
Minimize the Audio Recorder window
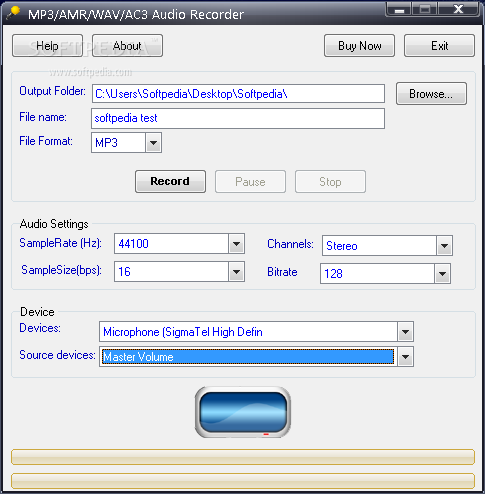coord(399,9)
